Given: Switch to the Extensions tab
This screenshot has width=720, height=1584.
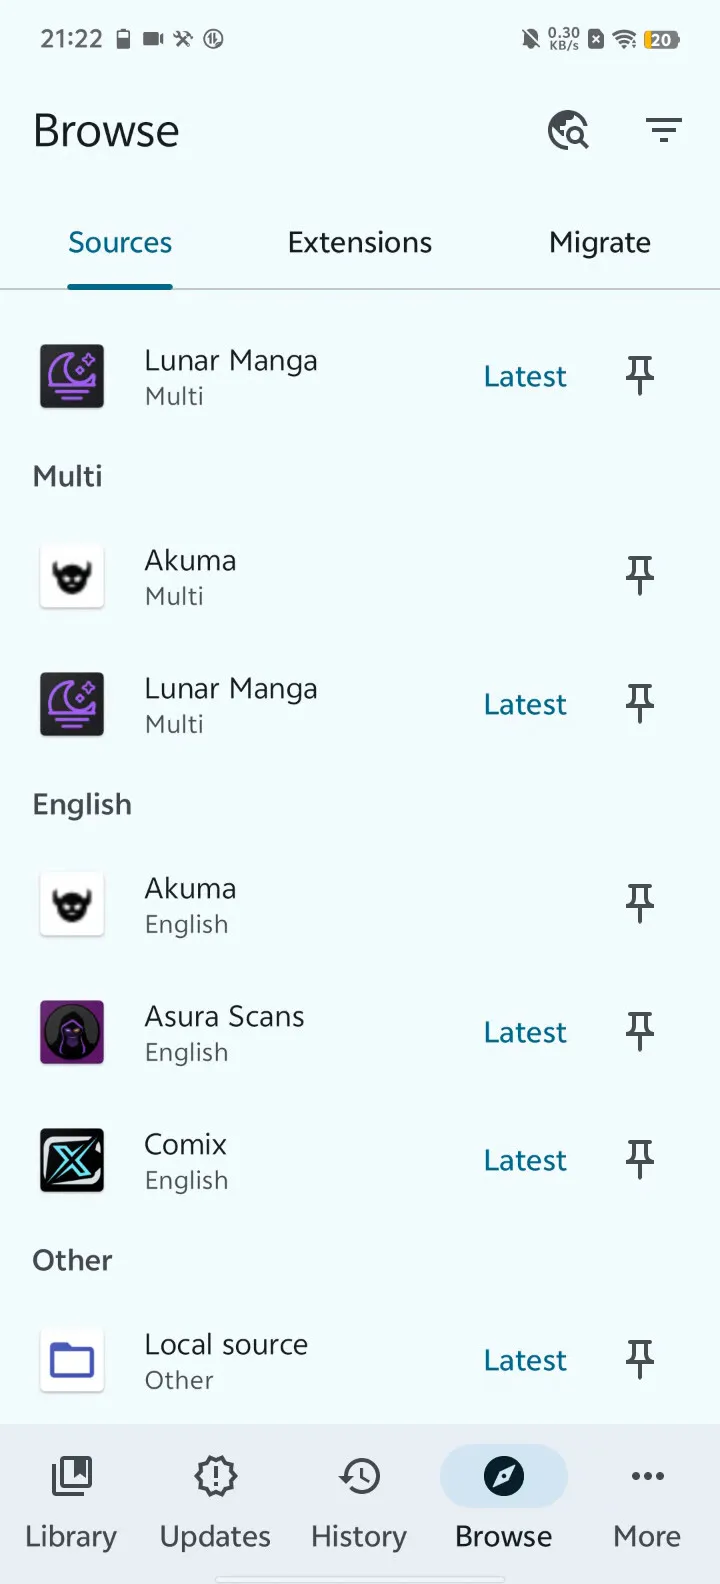Looking at the screenshot, I should 360,243.
